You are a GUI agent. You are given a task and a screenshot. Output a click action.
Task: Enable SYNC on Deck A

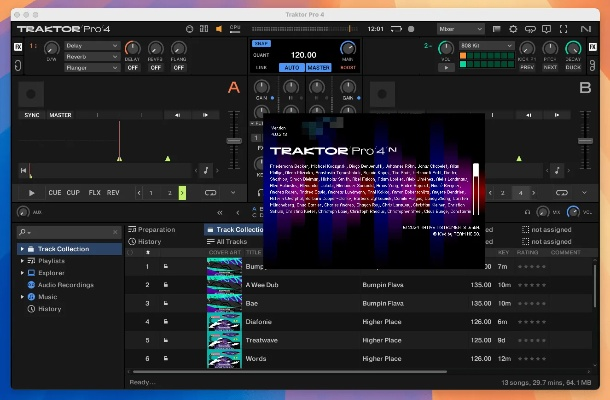pyautogui.click(x=32, y=115)
